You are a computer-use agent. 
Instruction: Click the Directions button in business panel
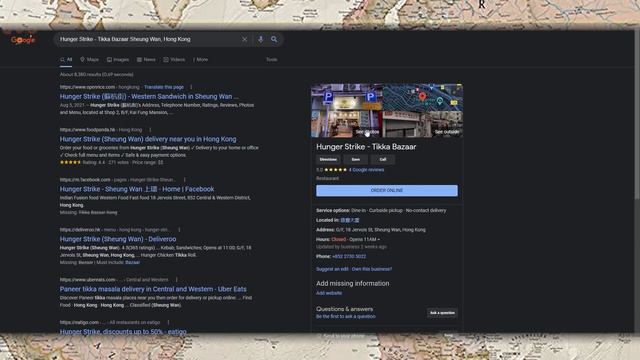[x=328, y=160]
